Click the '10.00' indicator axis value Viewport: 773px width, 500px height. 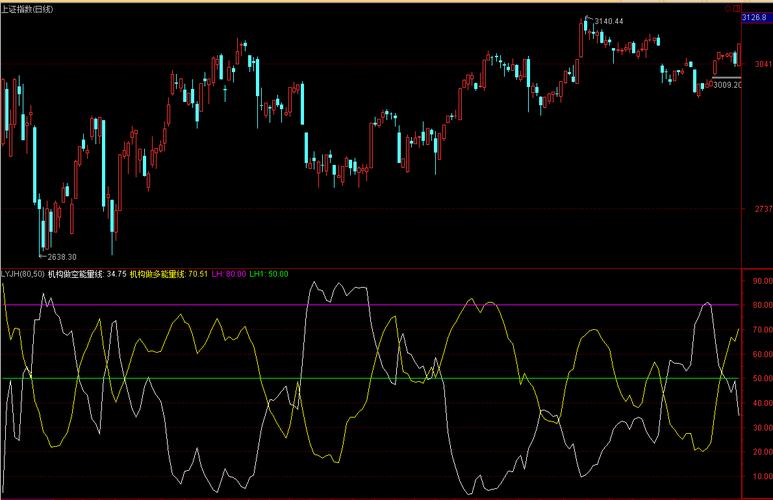pos(762,476)
